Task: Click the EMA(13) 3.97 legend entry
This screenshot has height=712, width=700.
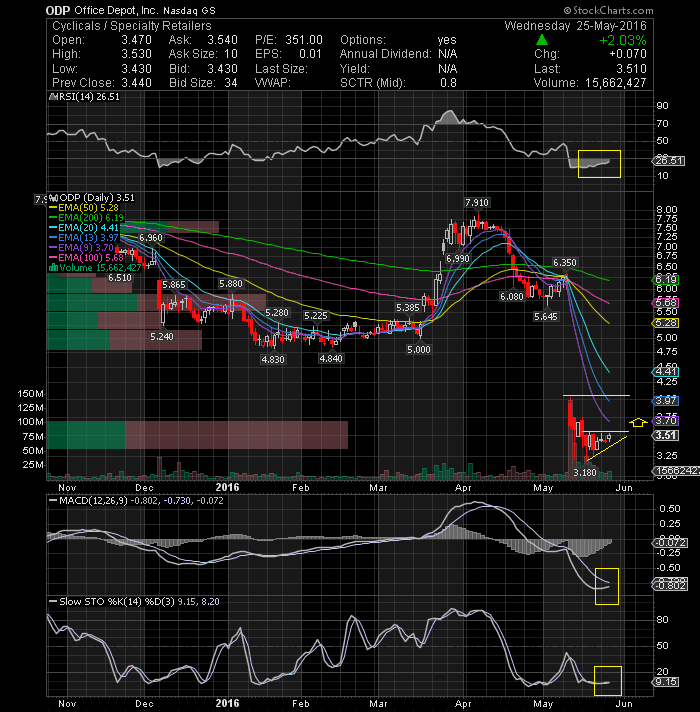Action: click(x=84, y=237)
